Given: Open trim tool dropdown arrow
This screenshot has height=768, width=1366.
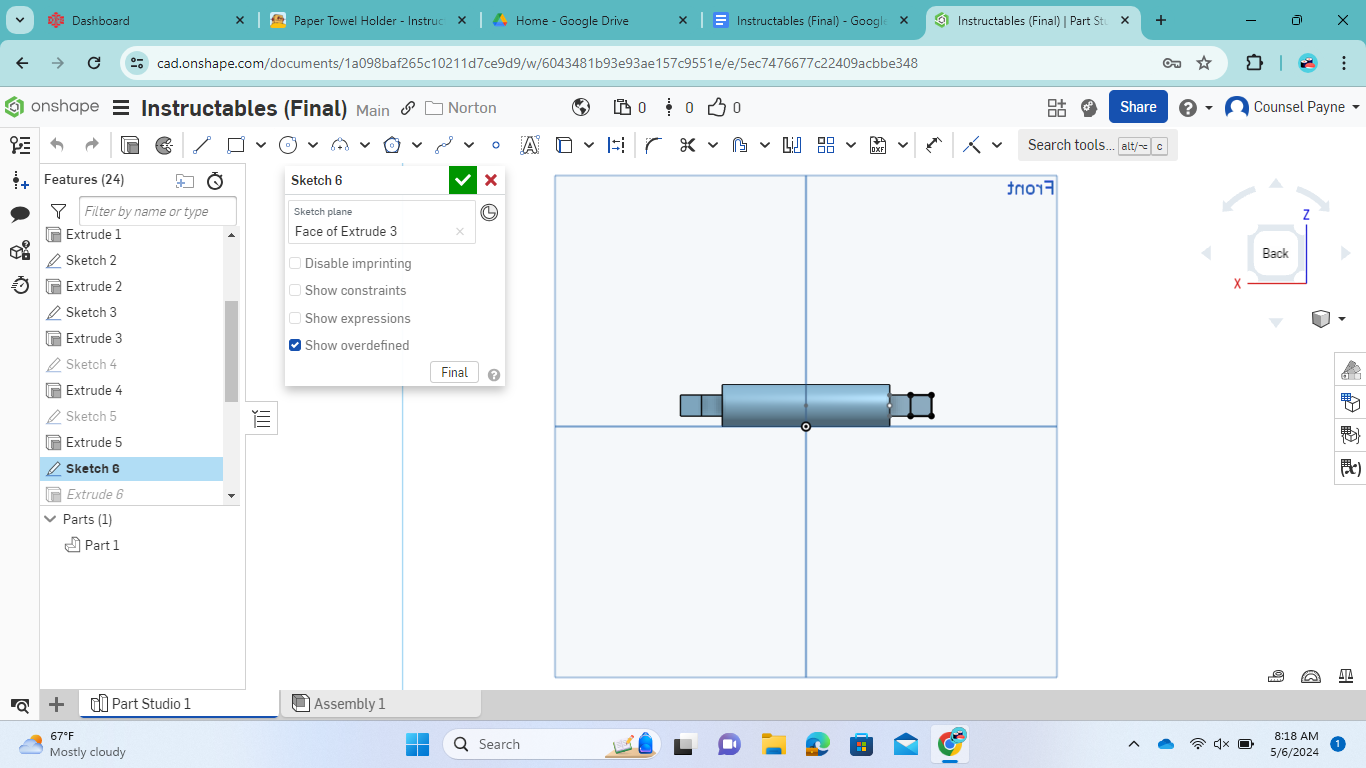Looking at the screenshot, I should pyautogui.click(x=713, y=145).
